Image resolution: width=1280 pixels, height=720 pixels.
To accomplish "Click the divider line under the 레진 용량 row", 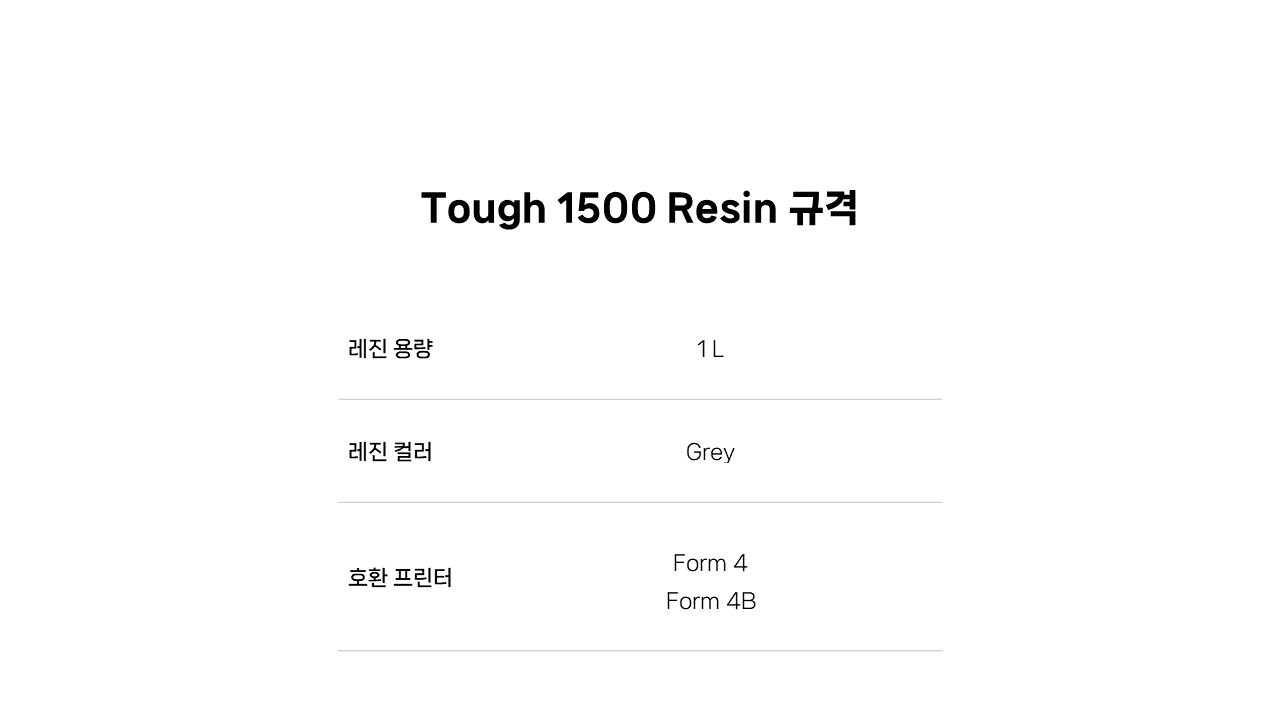I will [640, 399].
